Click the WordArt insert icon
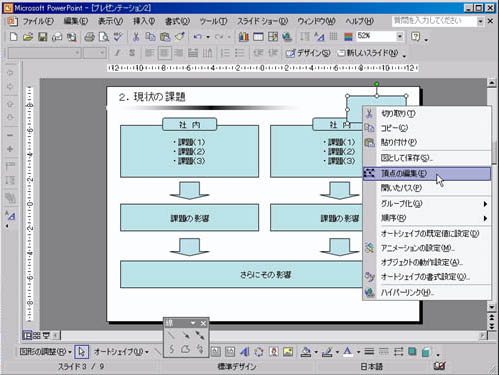Viewport: 499px width, 375px height. click(x=244, y=352)
